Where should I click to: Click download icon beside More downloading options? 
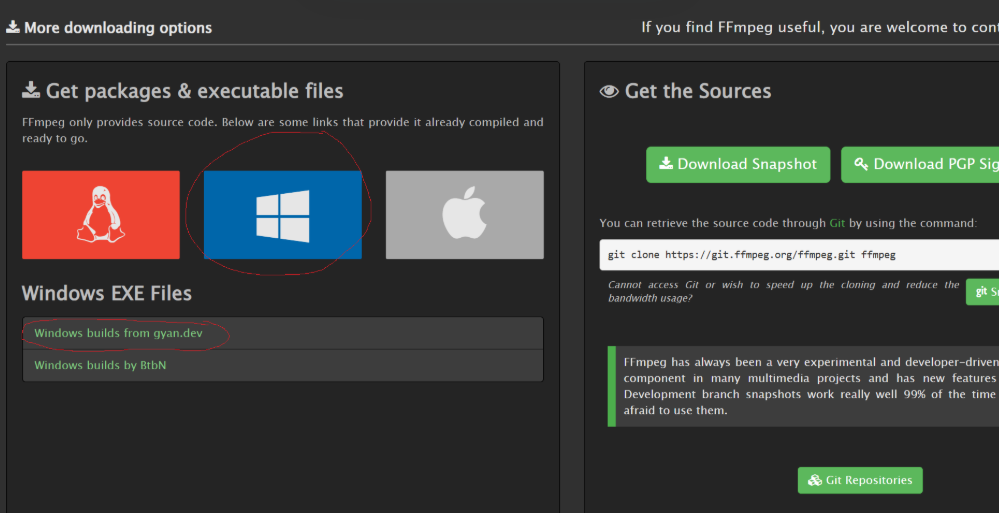pos(13,27)
